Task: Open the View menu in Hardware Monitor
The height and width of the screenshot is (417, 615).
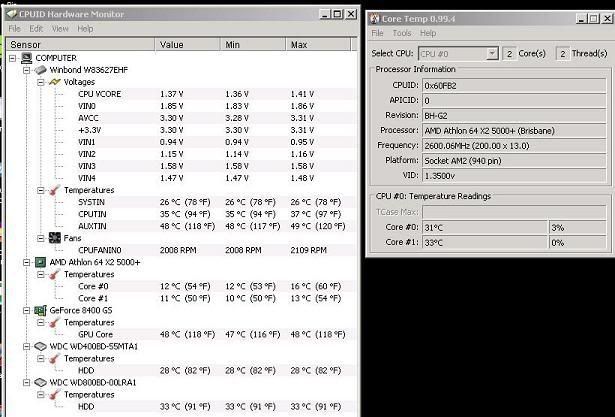Action: coord(60,29)
